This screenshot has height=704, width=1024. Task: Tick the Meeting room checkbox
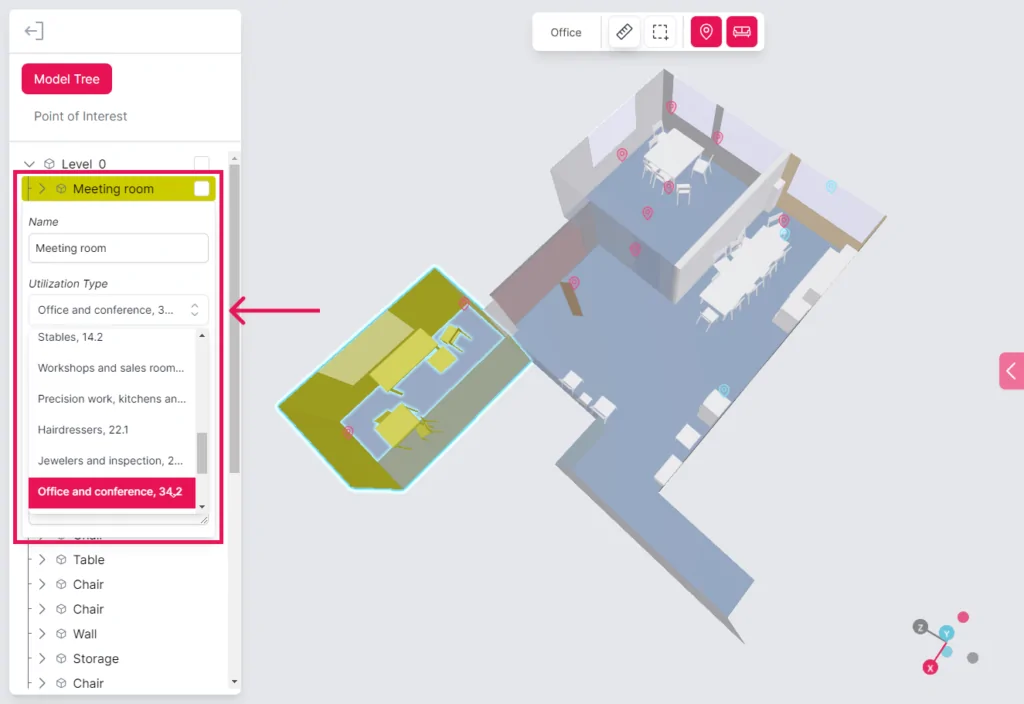coord(202,189)
